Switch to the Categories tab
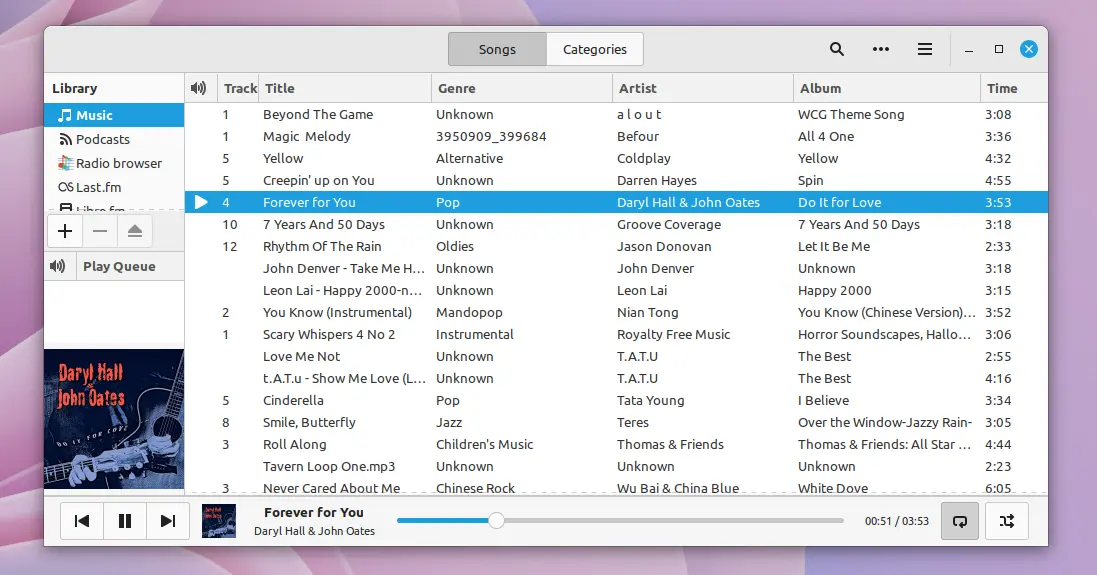The width and height of the screenshot is (1097, 575). pyautogui.click(x=594, y=49)
